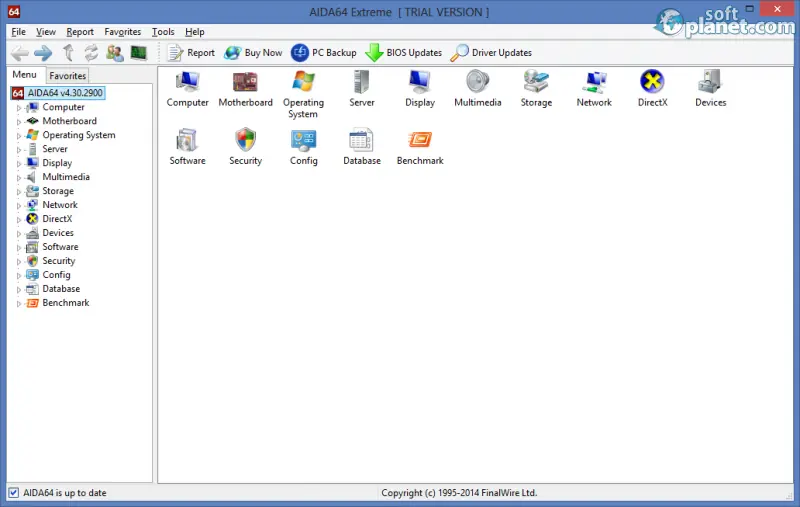
Task: Toggle the AIDA64 is up to date checkbox
Action: [x=14, y=493]
